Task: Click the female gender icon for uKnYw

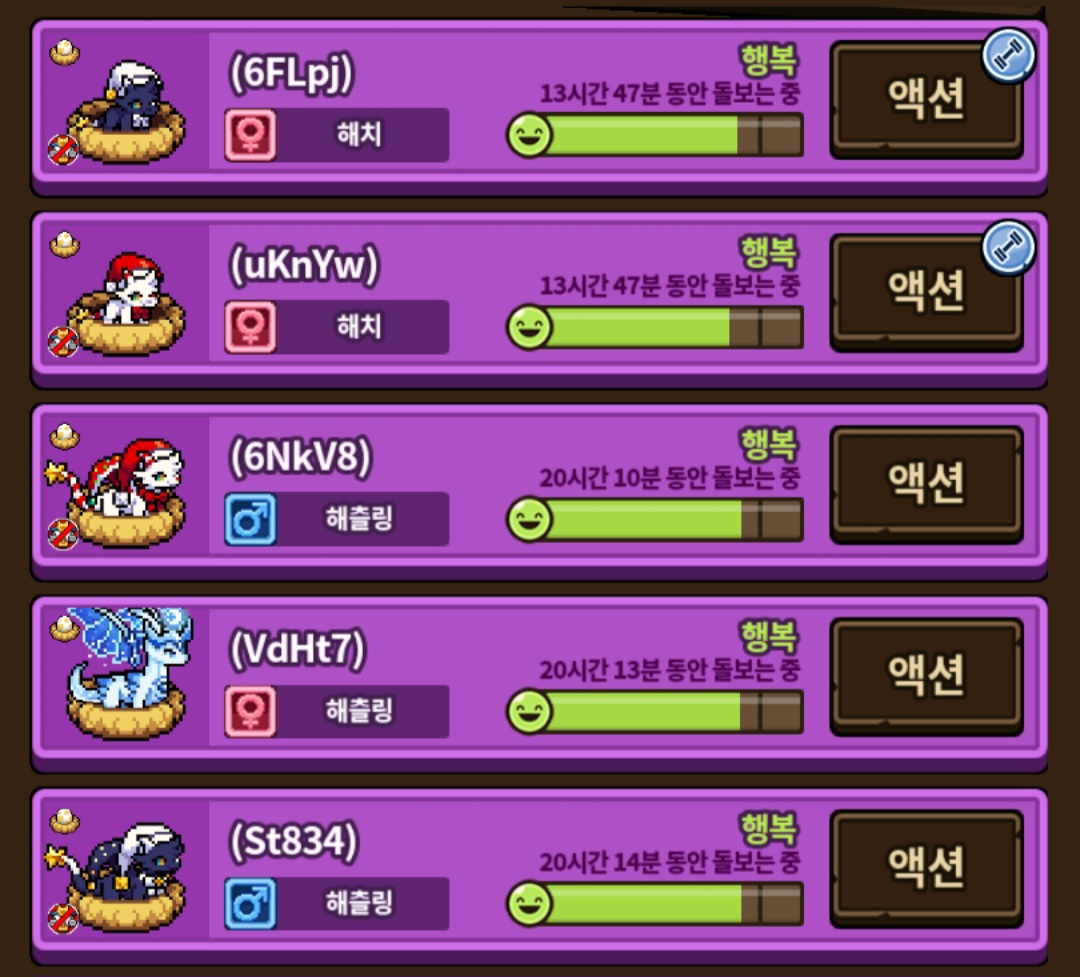Action: 250,327
